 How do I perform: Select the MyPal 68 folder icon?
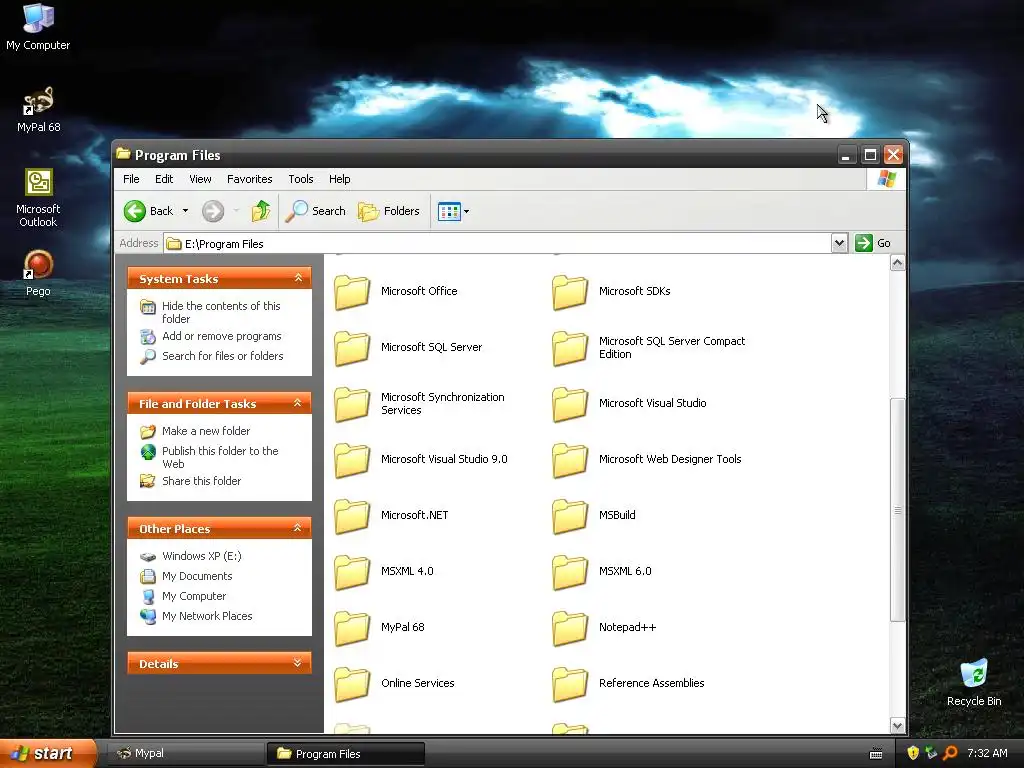[x=352, y=628]
